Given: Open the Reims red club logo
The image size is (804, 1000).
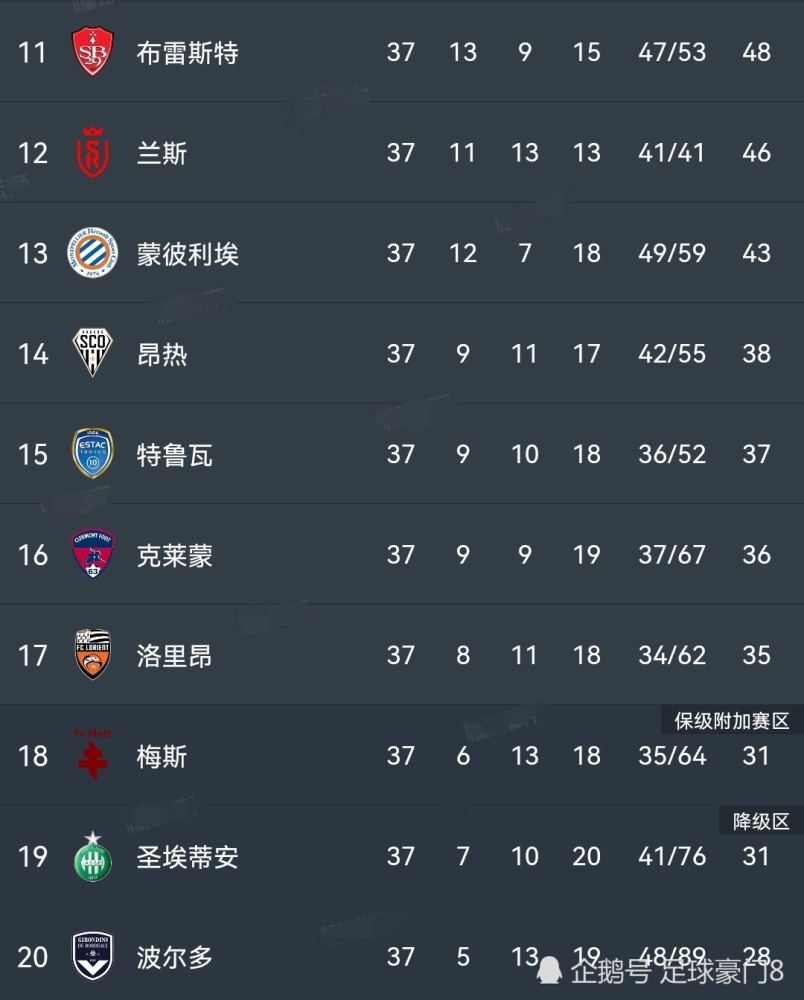Looking at the screenshot, I should click(x=93, y=152).
